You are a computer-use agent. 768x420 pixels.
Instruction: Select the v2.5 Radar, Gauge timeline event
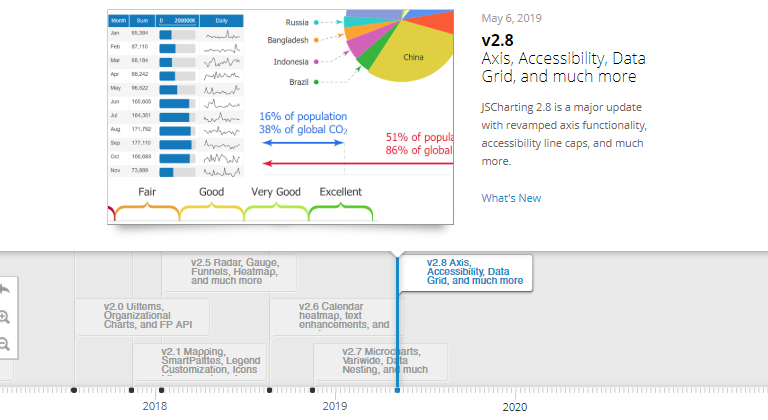(235, 272)
